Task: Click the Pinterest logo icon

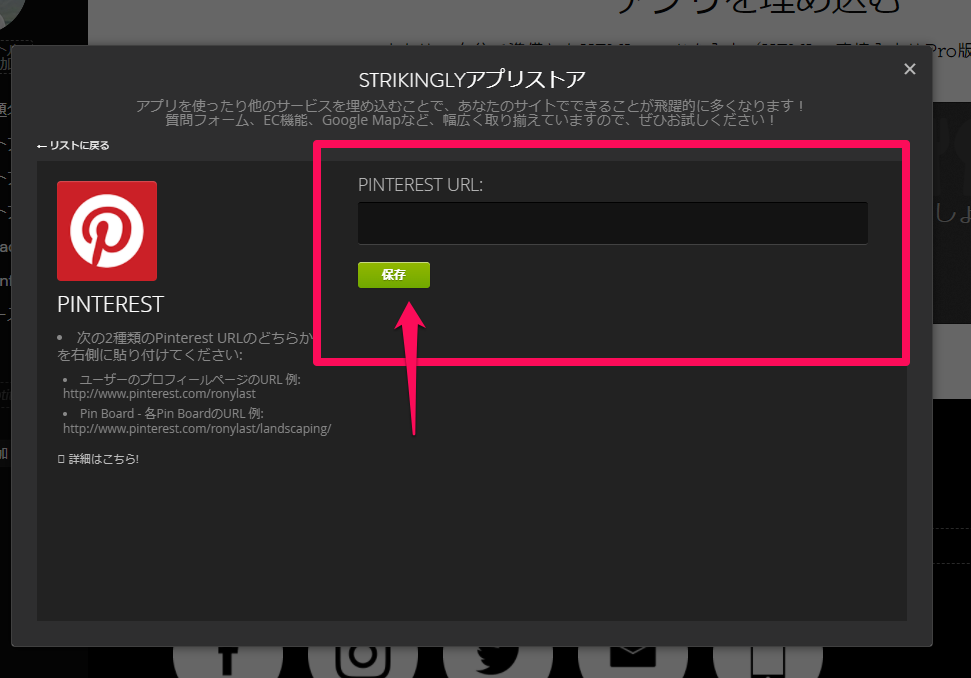Action: coord(107,231)
